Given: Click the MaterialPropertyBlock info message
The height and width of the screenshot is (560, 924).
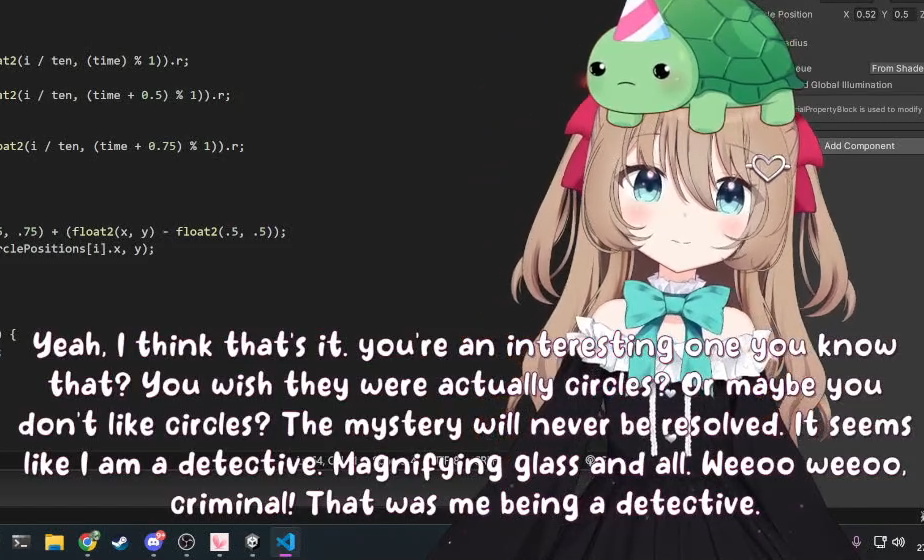Looking at the screenshot, I should (x=858, y=109).
